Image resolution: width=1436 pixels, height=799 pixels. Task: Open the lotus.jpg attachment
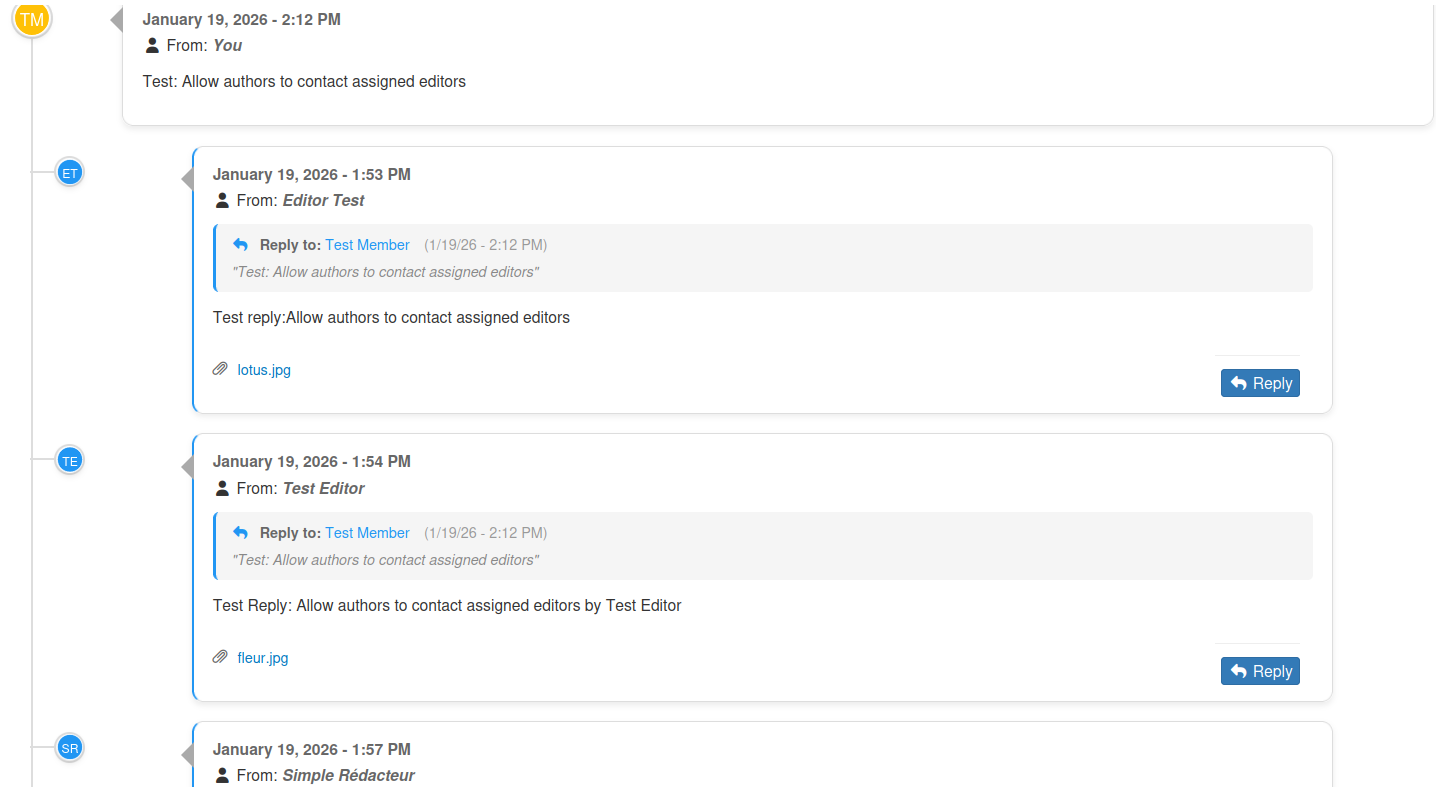tap(264, 370)
